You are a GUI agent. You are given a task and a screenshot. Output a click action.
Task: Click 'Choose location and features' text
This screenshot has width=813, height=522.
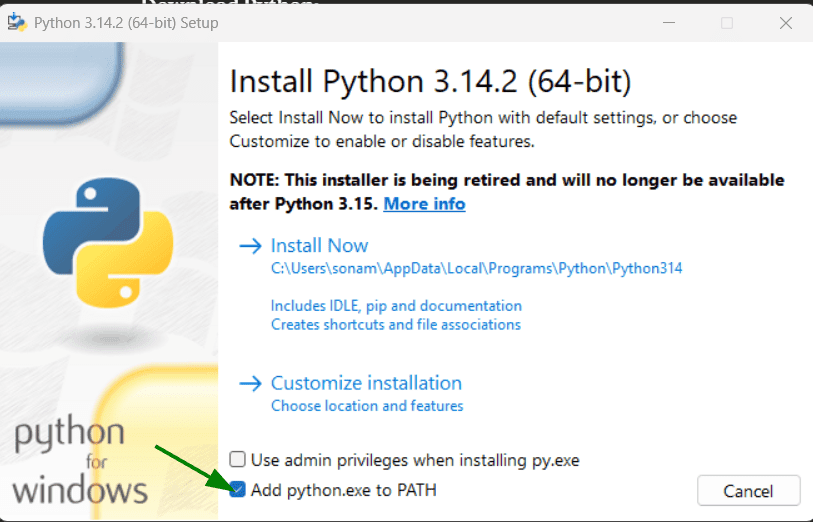[367, 406]
